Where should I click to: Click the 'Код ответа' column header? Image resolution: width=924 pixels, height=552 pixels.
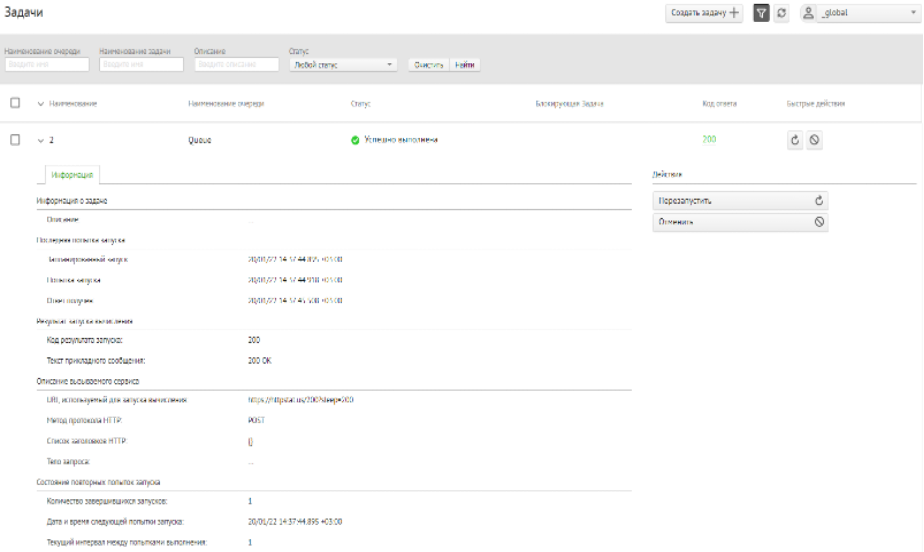[x=720, y=104]
